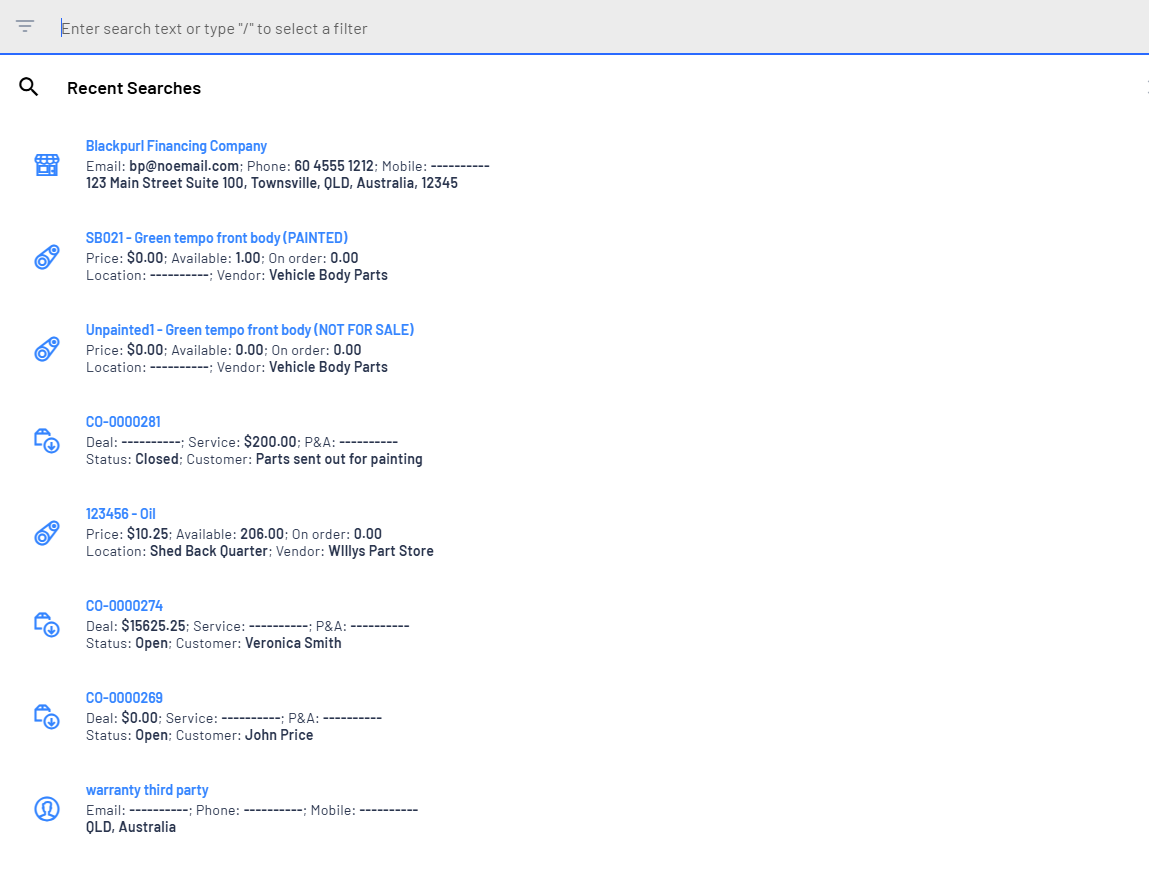Screen dimensions: 1149x885
Task: Click the part icon beside Unpainted1
Action: [x=47, y=349]
